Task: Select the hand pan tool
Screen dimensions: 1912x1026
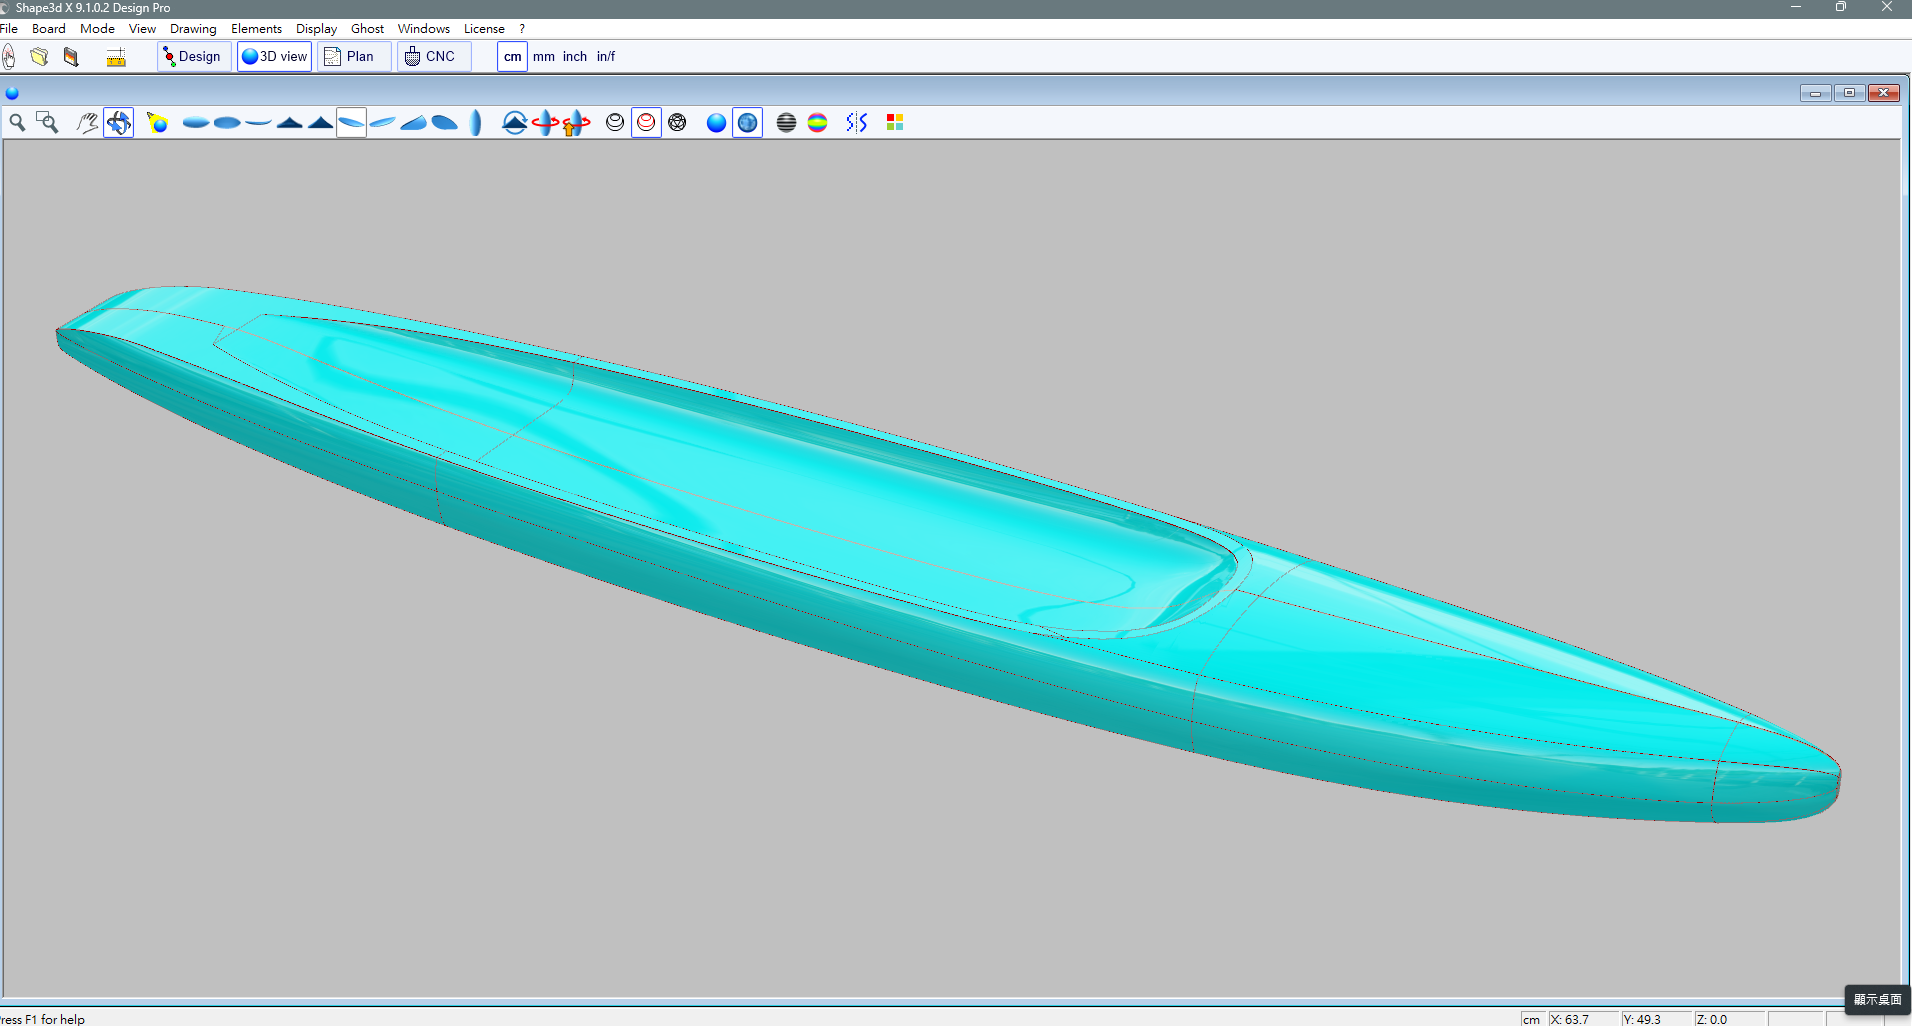Action: 88,122
